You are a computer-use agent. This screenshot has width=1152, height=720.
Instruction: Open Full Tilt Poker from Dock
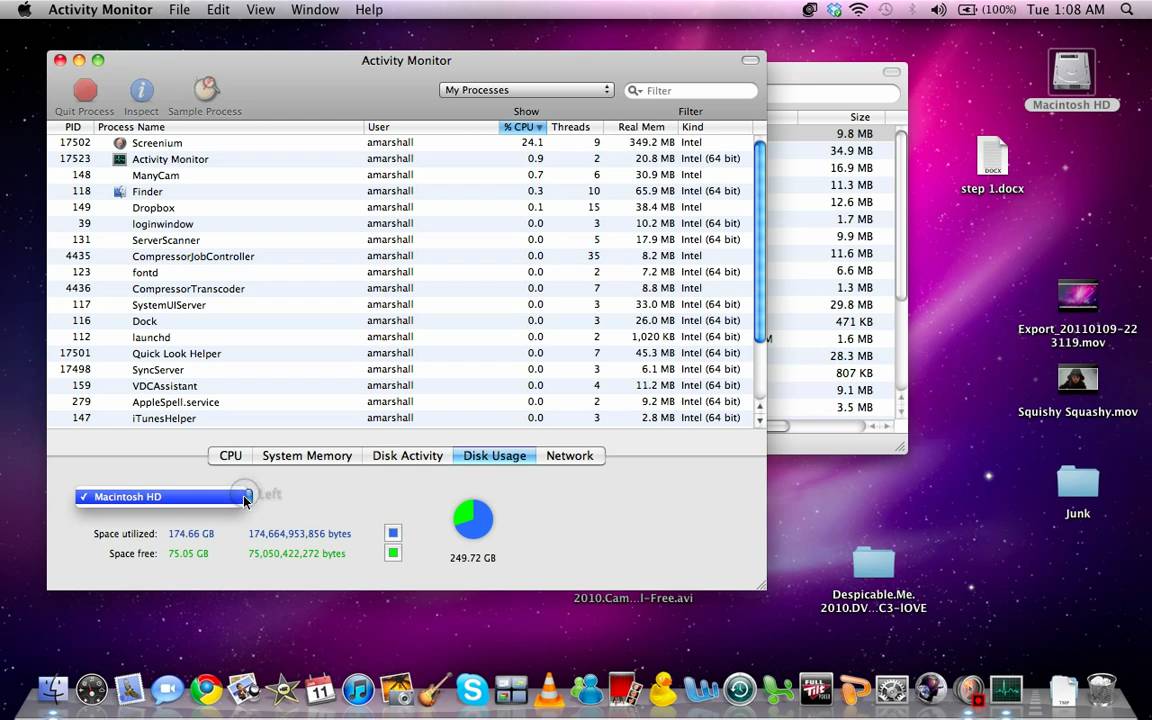click(x=816, y=689)
